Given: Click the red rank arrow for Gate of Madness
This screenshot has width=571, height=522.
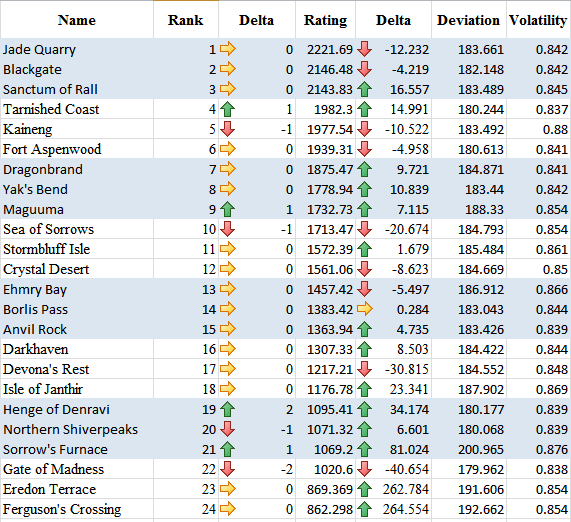Looking at the screenshot, I should pos(228,469).
